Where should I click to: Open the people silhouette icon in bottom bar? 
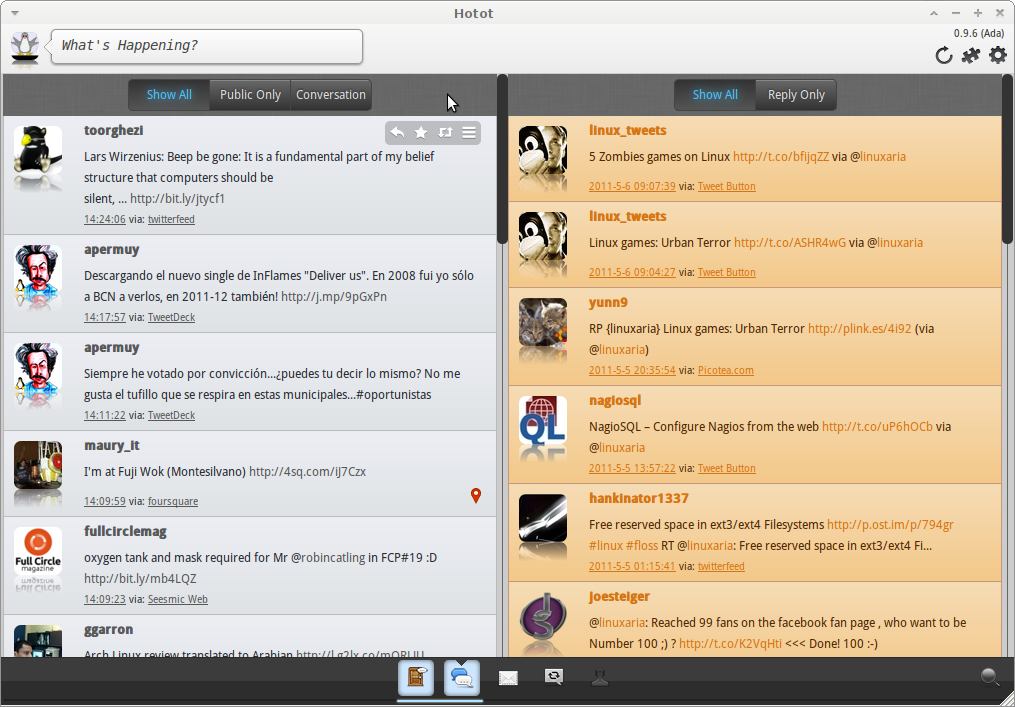coord(600,677)
